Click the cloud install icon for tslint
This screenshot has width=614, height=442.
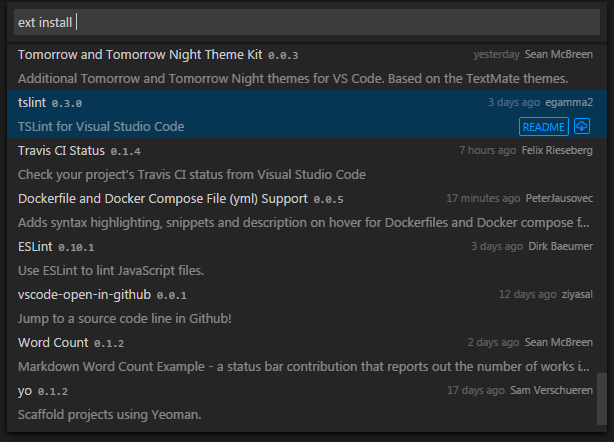pos(583,126)
